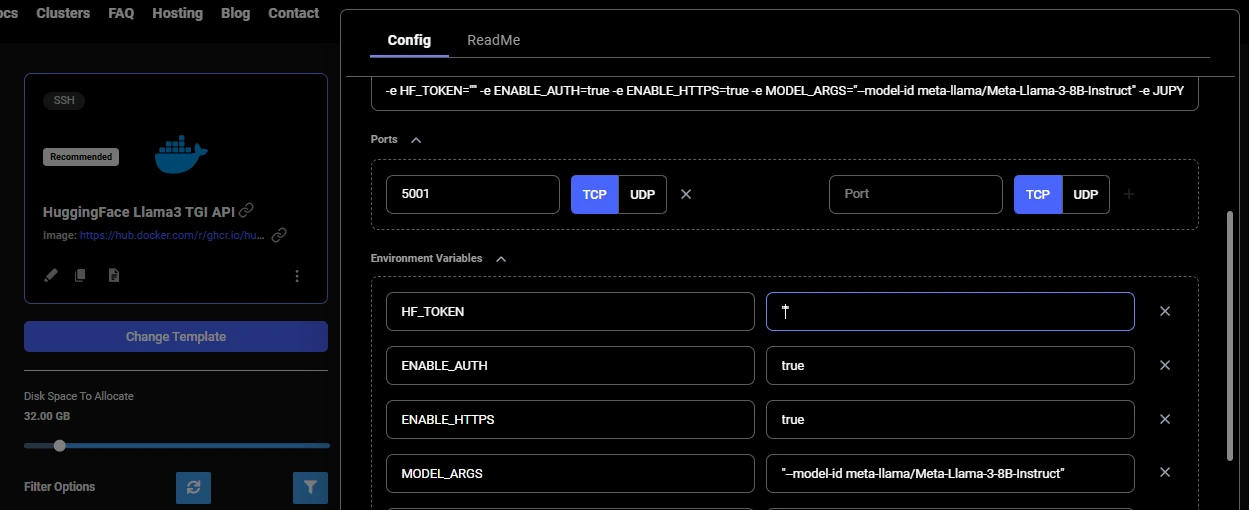The width and height of the screenshot is (1249, 510).
Task: Delete the MODEL_ARGS variable
Action: tap(1165, 473)
